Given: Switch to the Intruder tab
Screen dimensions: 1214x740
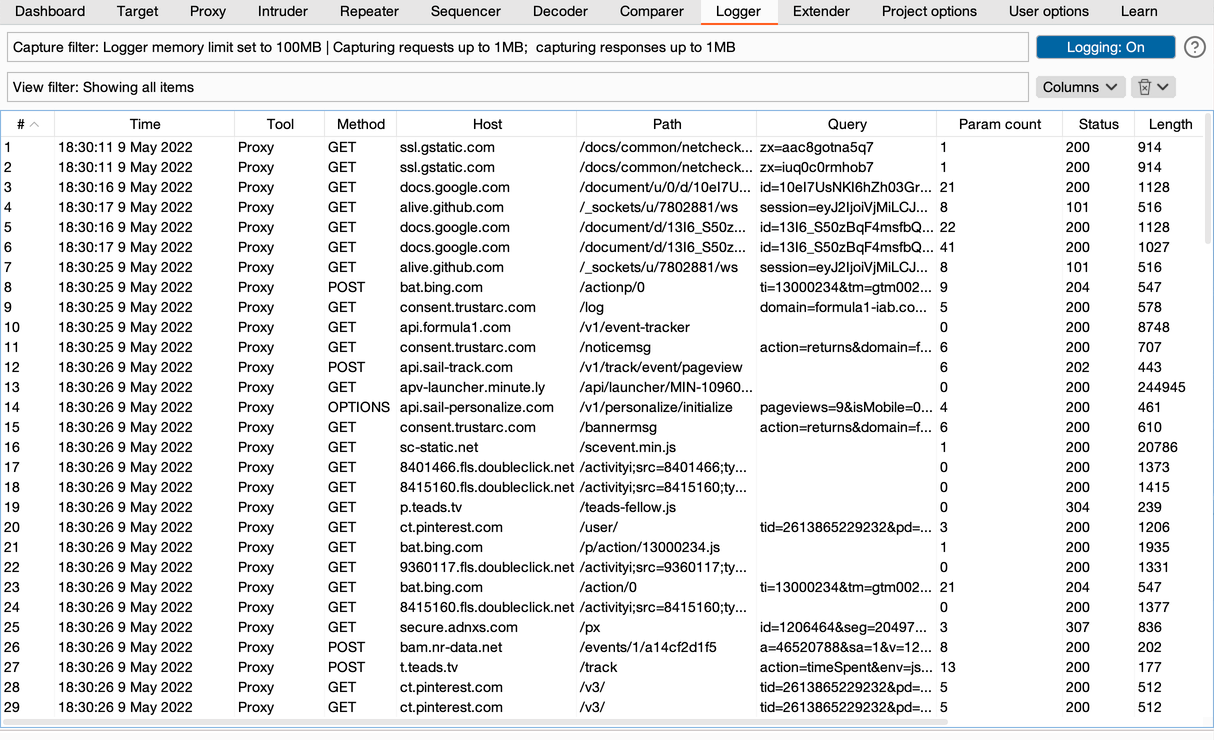Looking at the screenshot, I should pos(283,12).
